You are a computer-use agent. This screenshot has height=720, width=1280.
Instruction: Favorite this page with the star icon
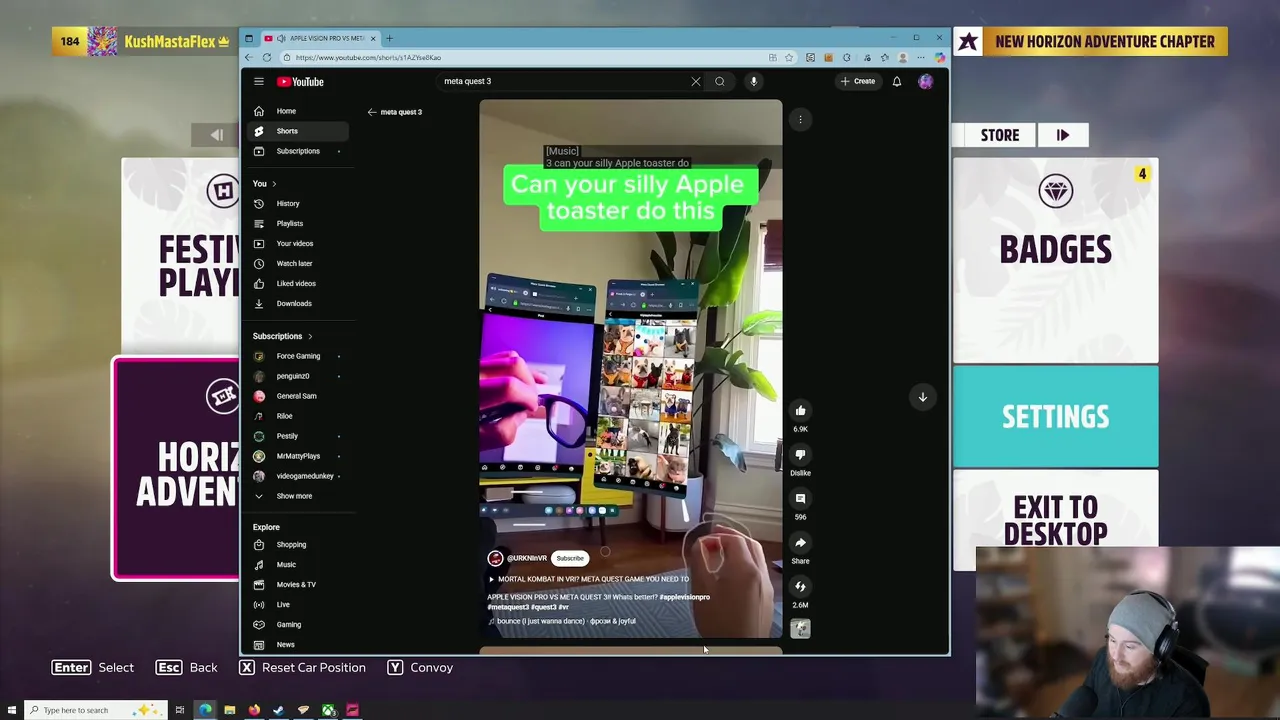[789, 57]
